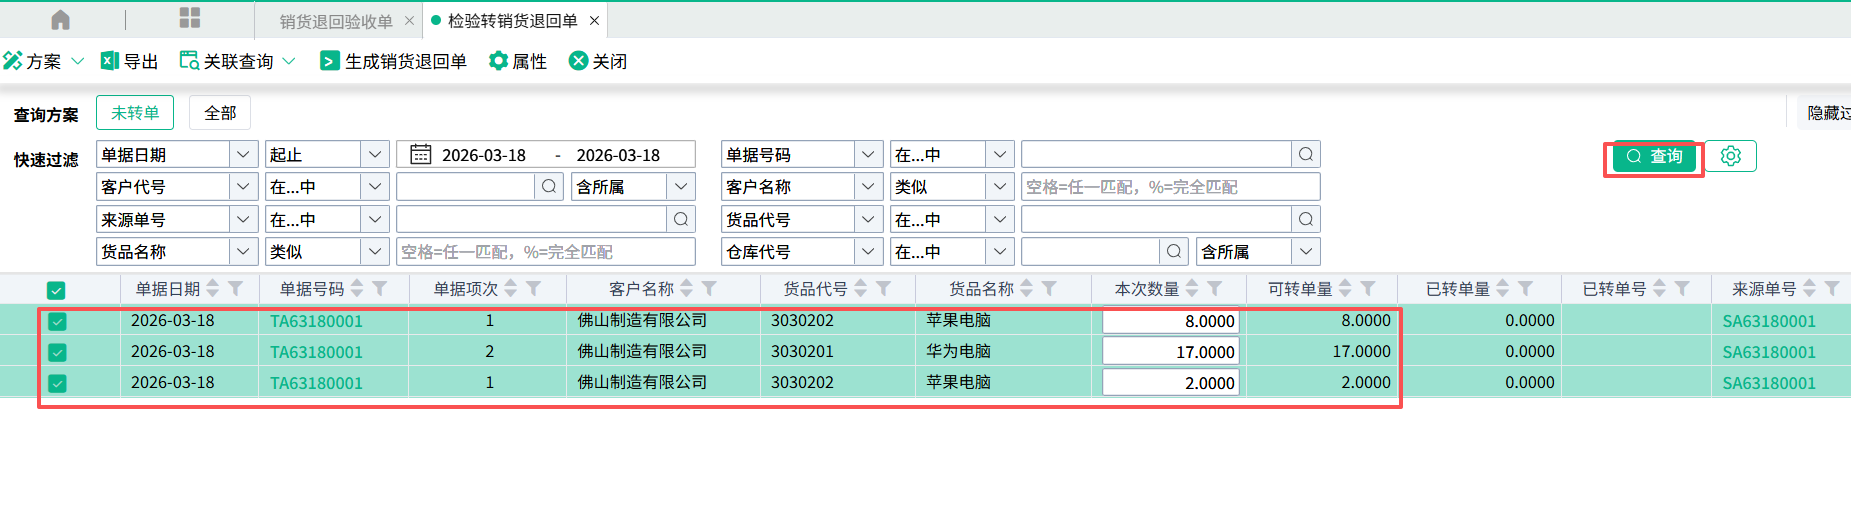
Task: Click the filter funnel on 货品名称 column
Action: point(1049,289)
